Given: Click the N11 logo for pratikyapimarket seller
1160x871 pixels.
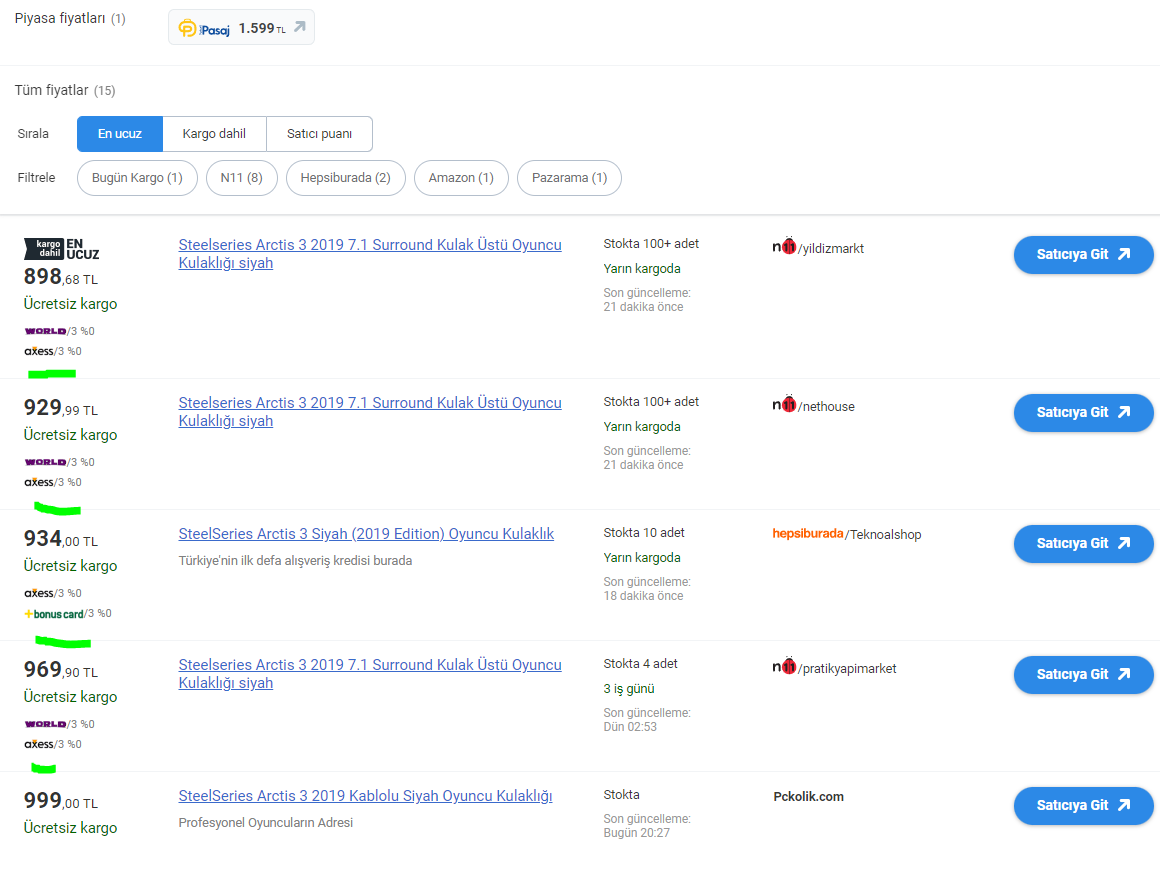Looking at the screenshot, I should [785, 667].
